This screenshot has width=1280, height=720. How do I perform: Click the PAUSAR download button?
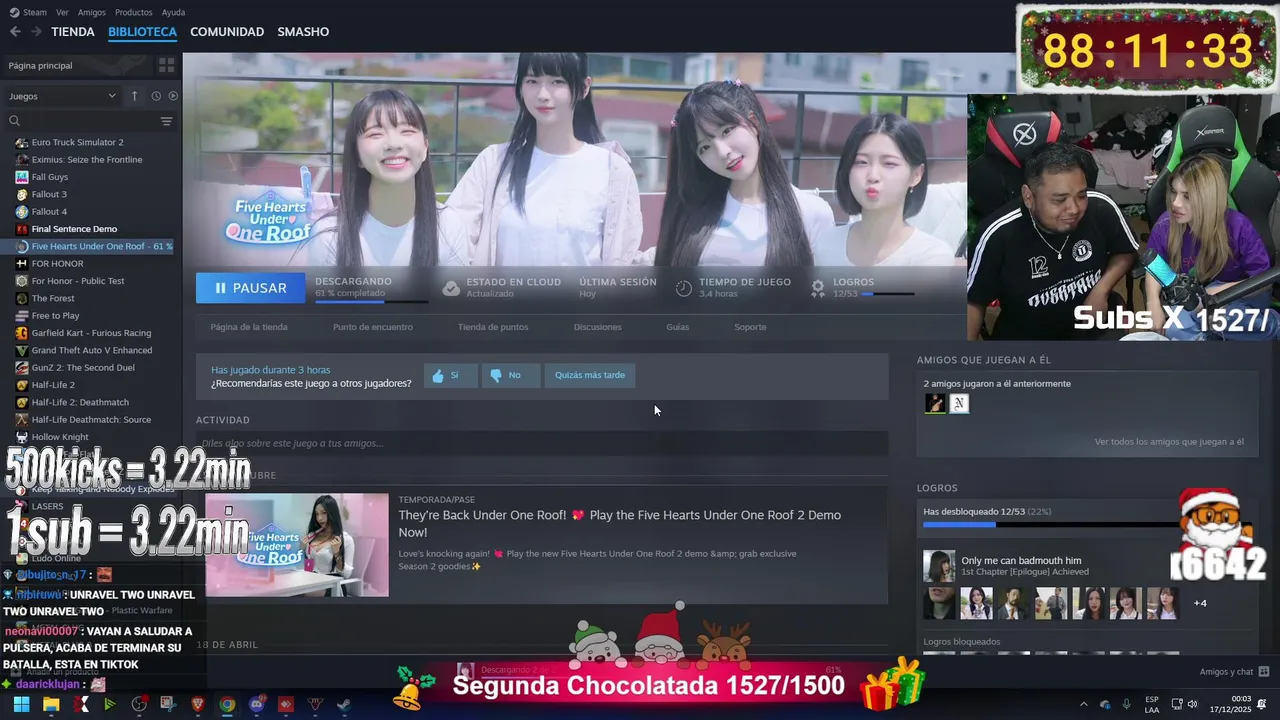[251, 288]
